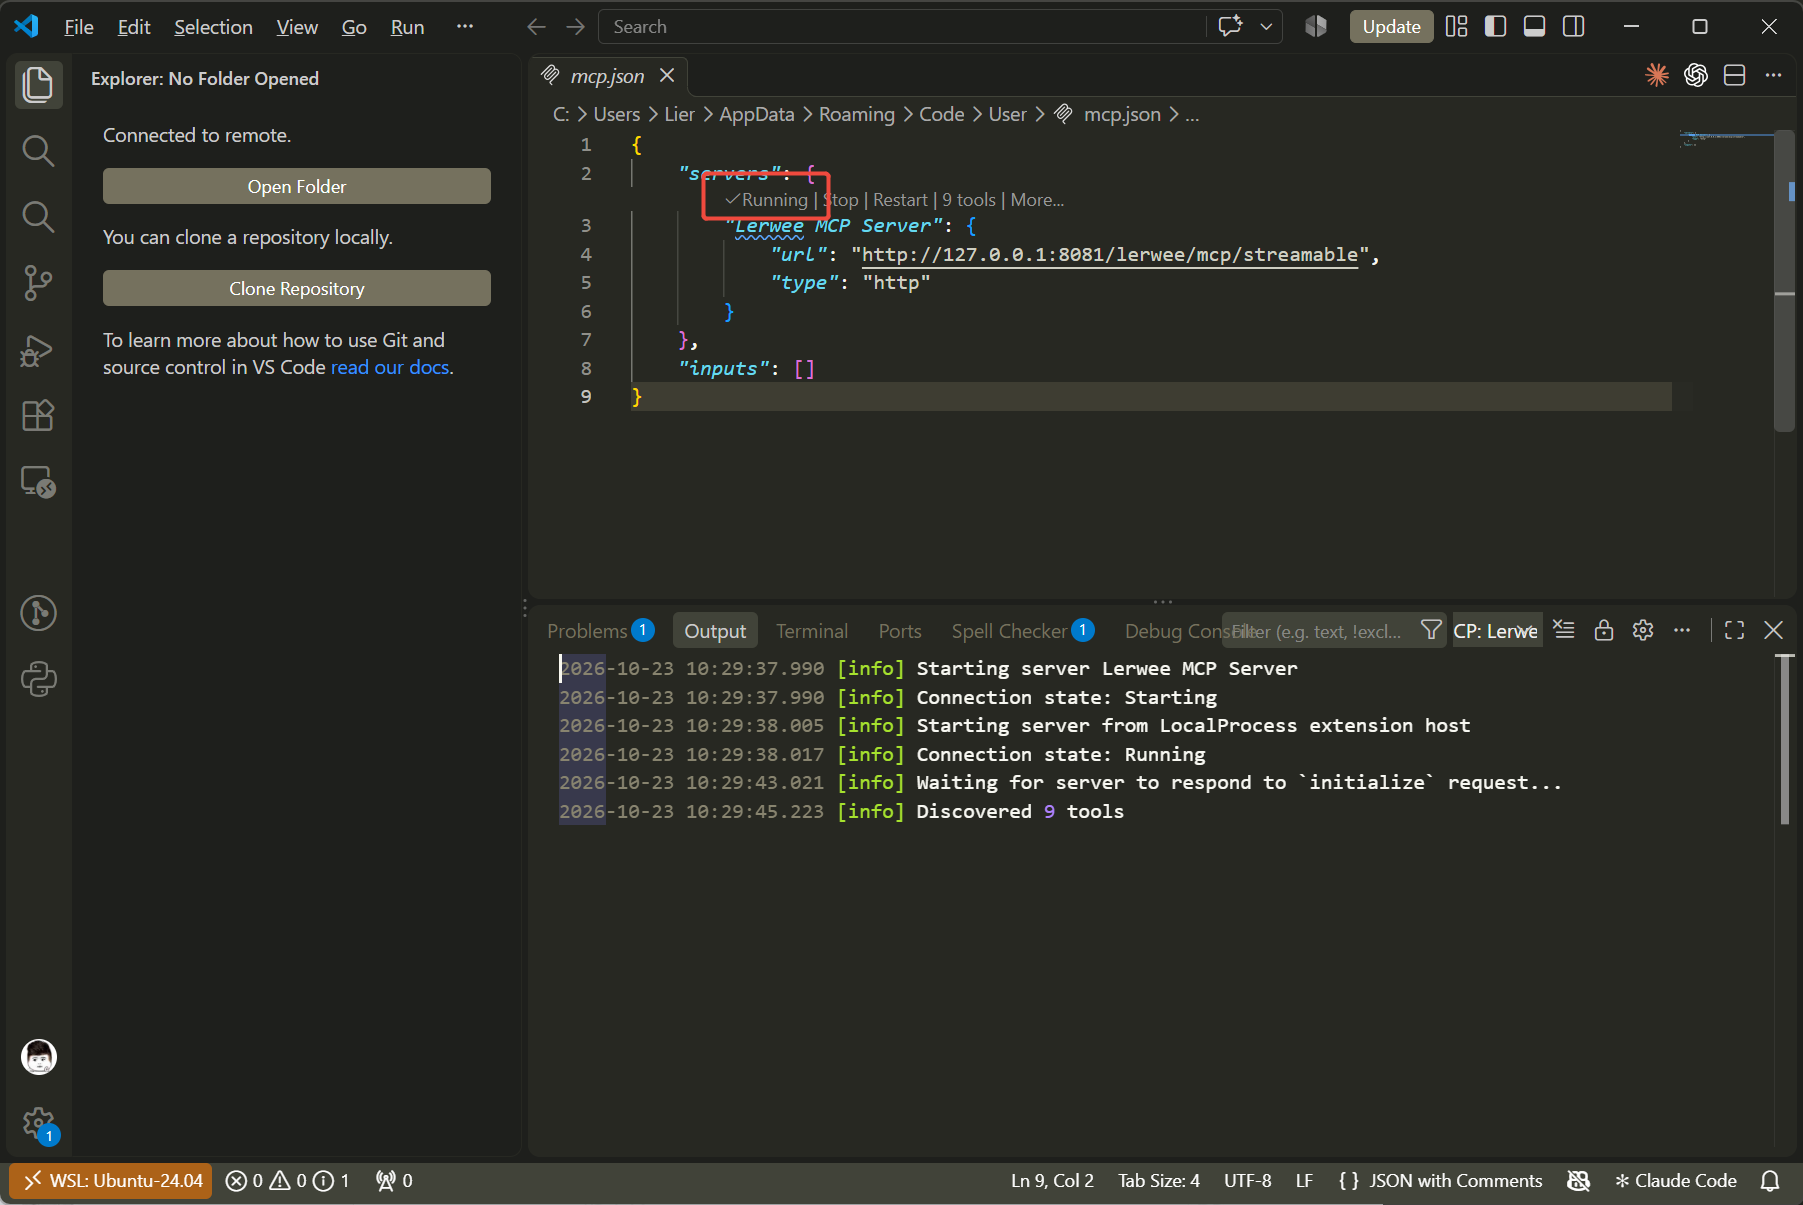Switch to the Problems tab
Viewport: 1803px width, 1205px height.
[600, 631]
